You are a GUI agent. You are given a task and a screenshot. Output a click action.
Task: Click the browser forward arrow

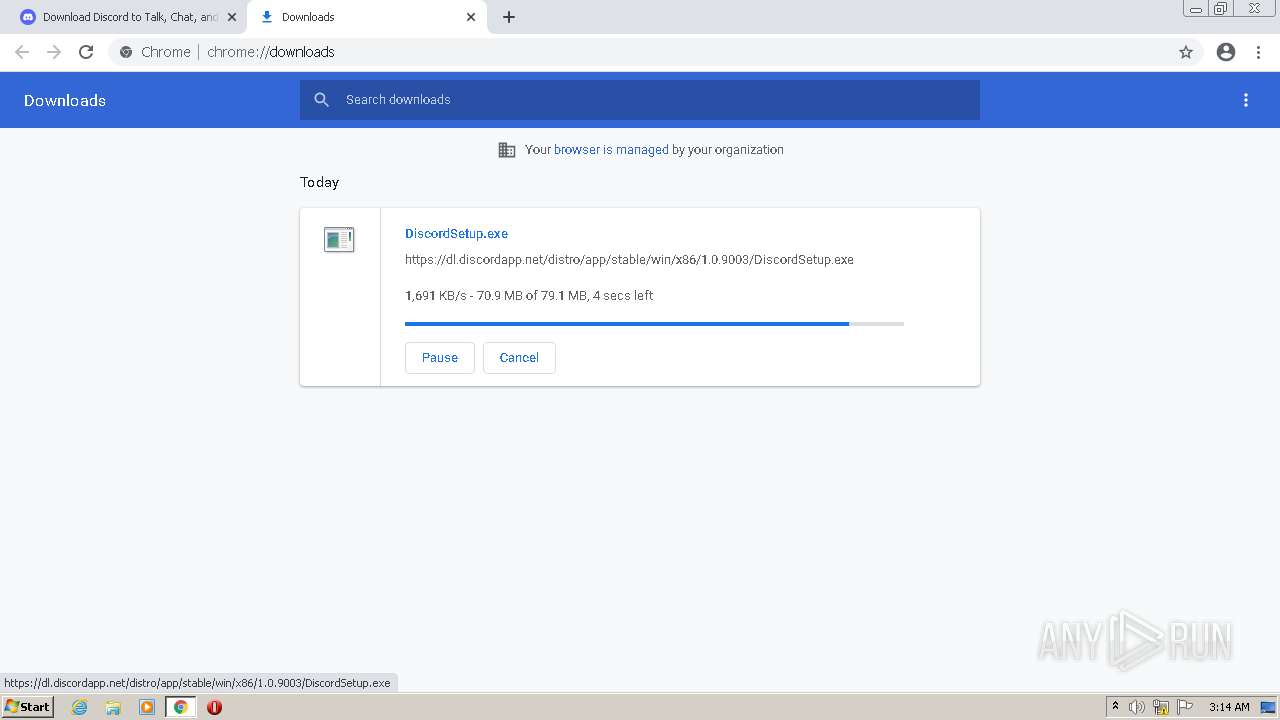[54, 52]
